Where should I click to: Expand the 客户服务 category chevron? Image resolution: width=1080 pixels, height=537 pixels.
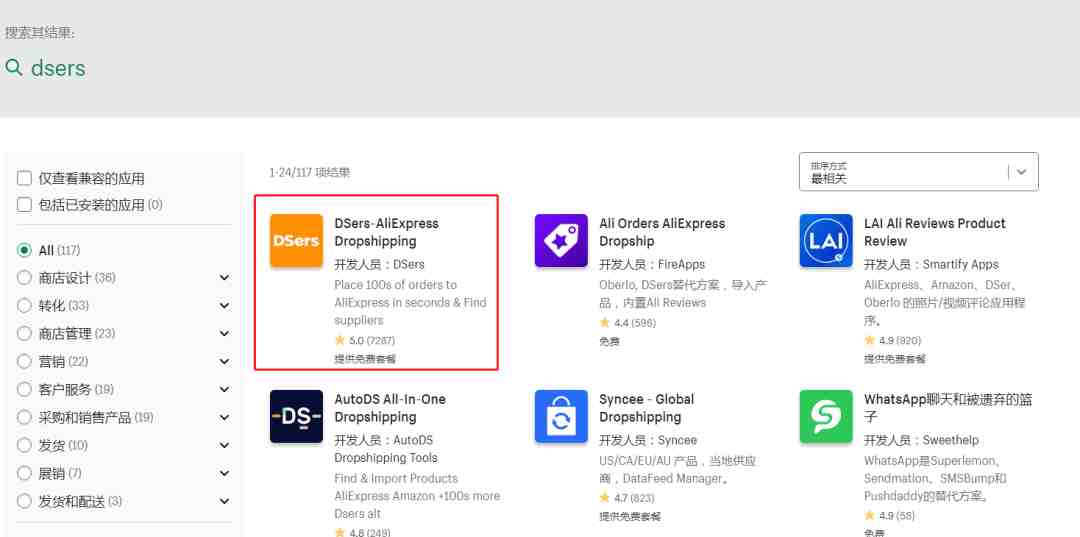(x=225, y=390)
